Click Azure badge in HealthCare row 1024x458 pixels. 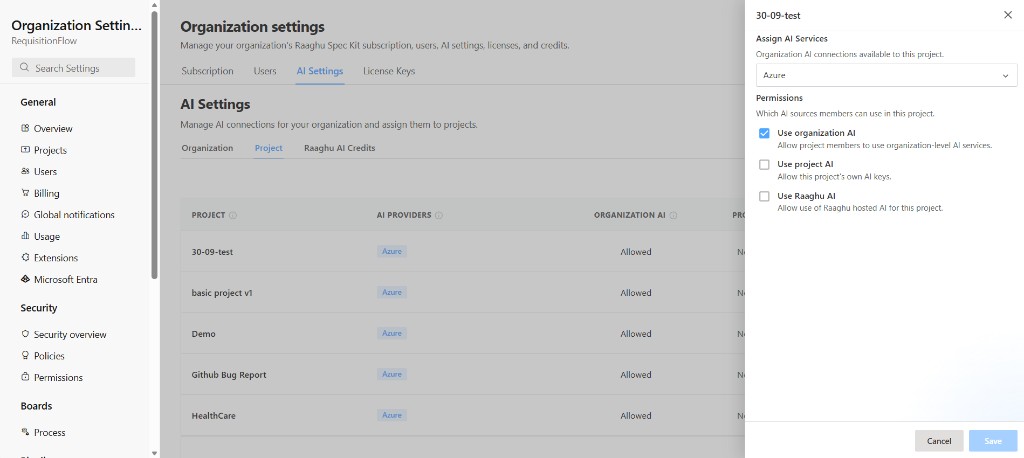click(392, 416)
